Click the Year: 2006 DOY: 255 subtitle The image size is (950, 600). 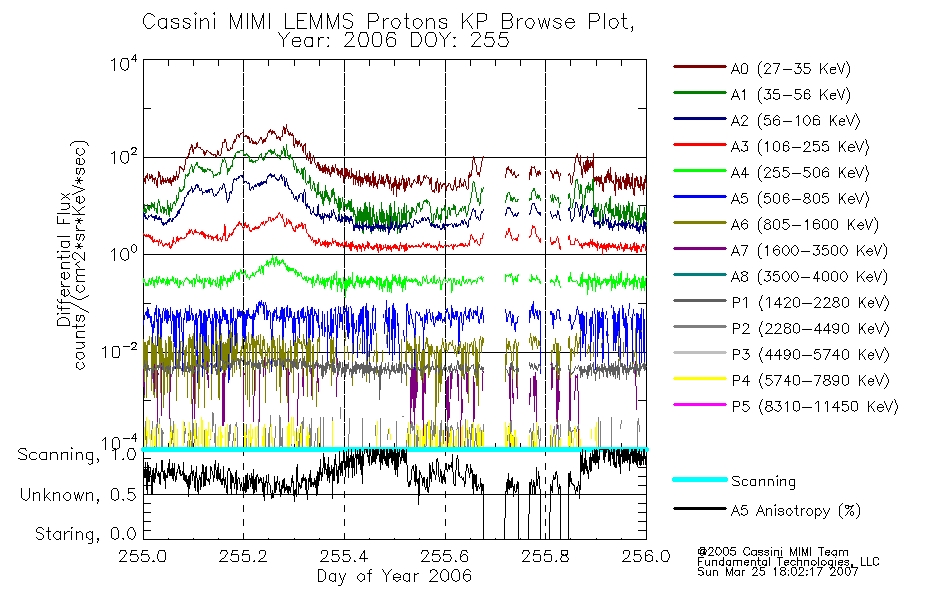394,41
